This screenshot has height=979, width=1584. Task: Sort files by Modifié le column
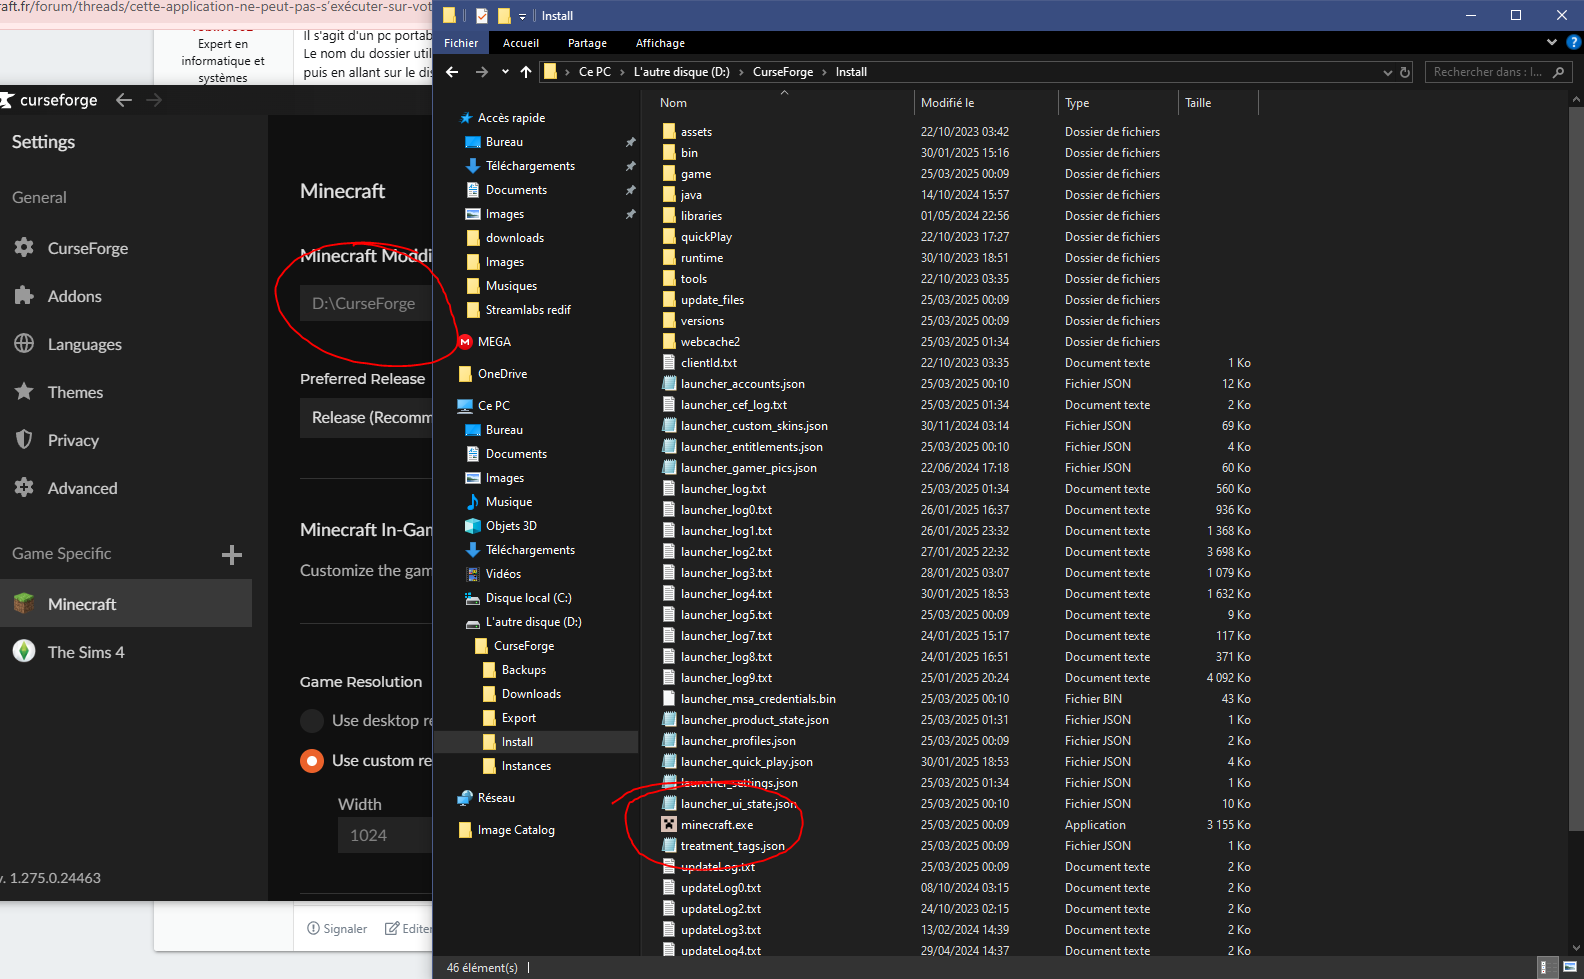coord(947,103)
